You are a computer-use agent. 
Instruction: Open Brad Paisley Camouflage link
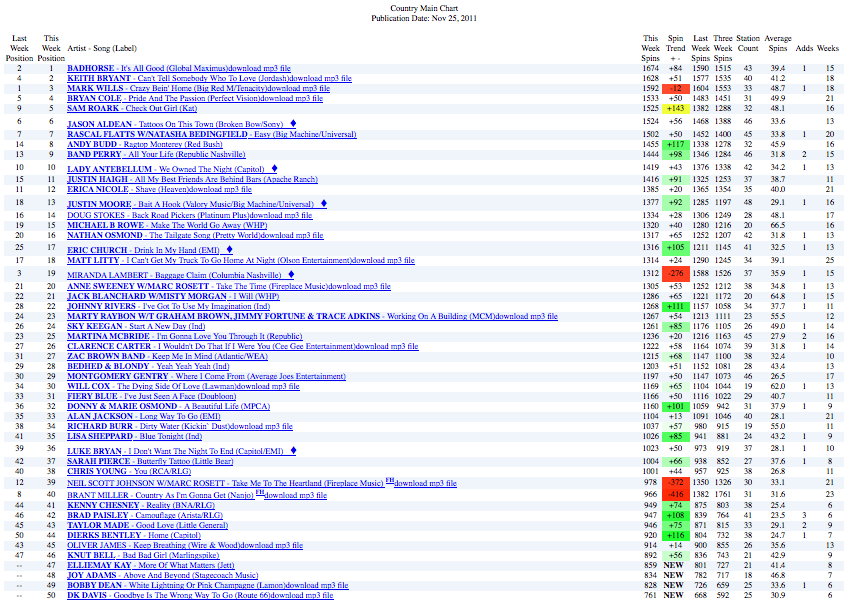(x=145, y=516)
